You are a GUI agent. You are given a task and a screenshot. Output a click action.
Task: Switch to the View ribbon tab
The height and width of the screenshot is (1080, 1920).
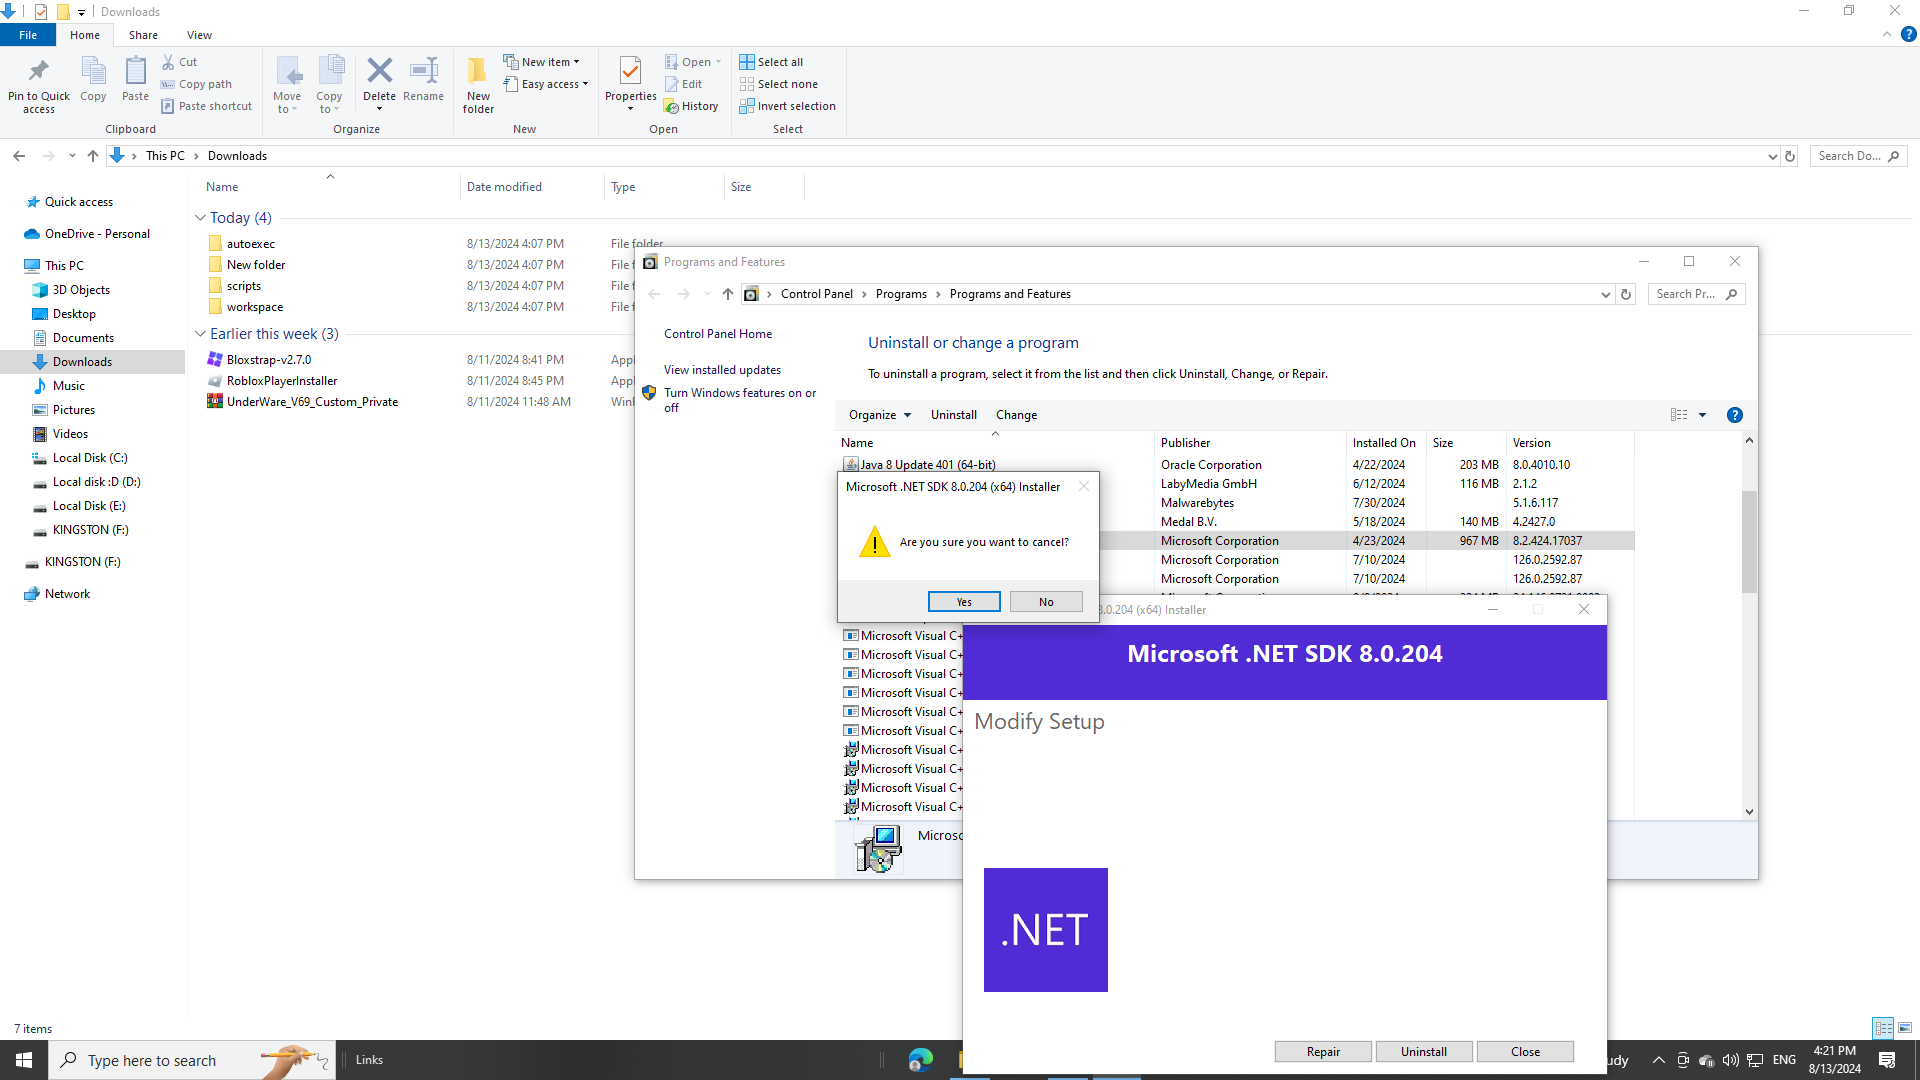(199, 35)
